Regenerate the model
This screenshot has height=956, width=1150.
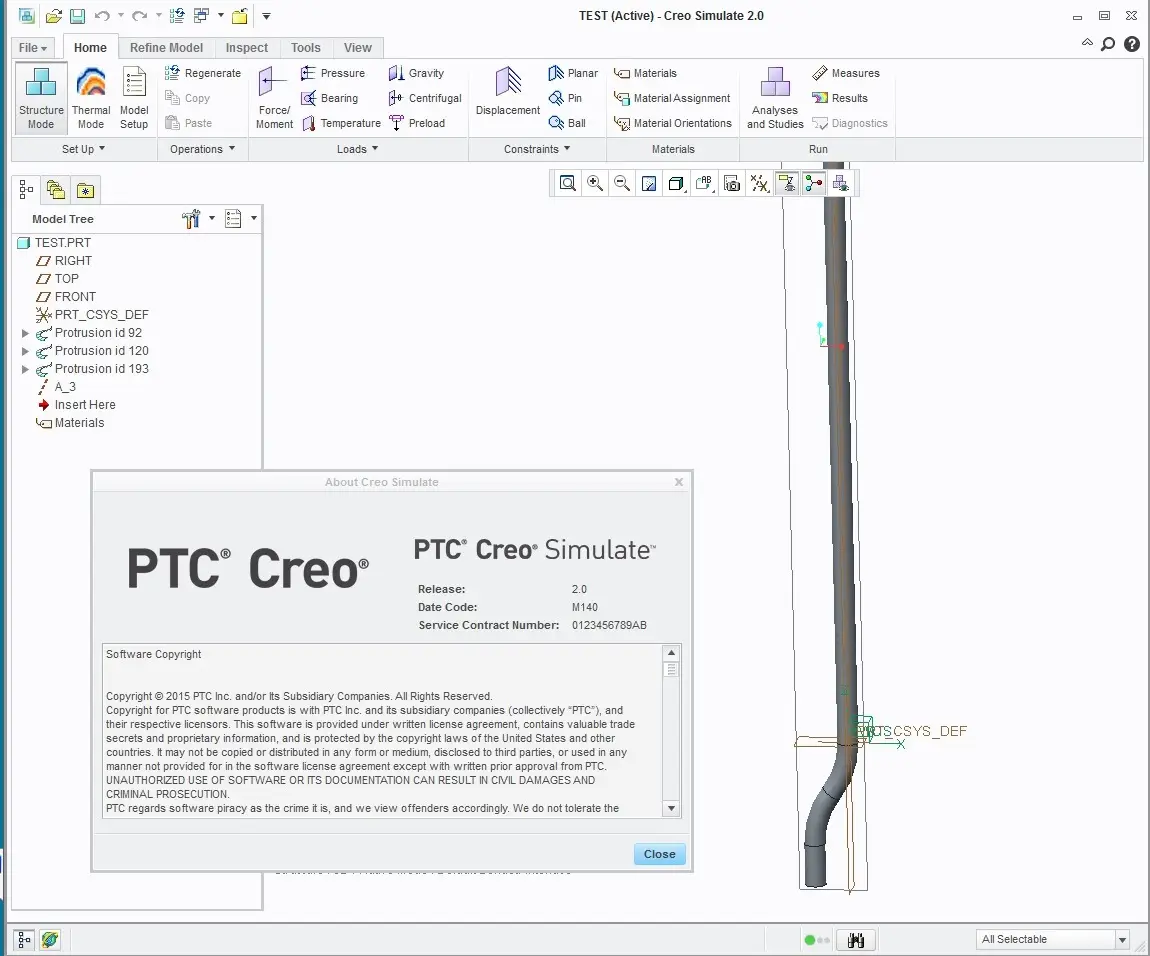pyautogui.click(x=203, y=73)
